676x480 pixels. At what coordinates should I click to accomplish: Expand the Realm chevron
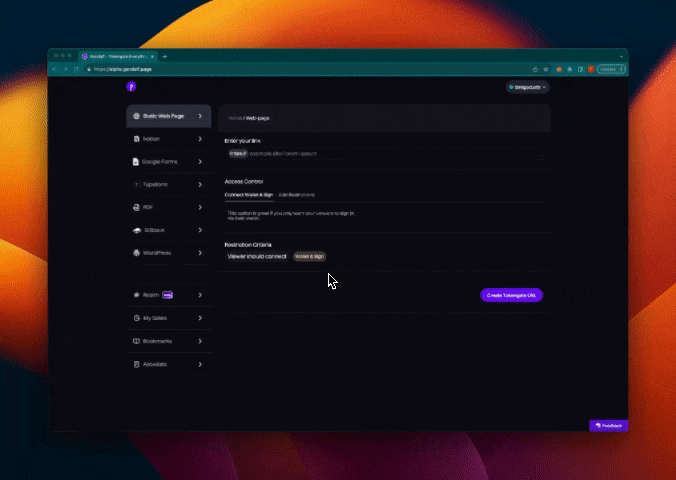200,295
